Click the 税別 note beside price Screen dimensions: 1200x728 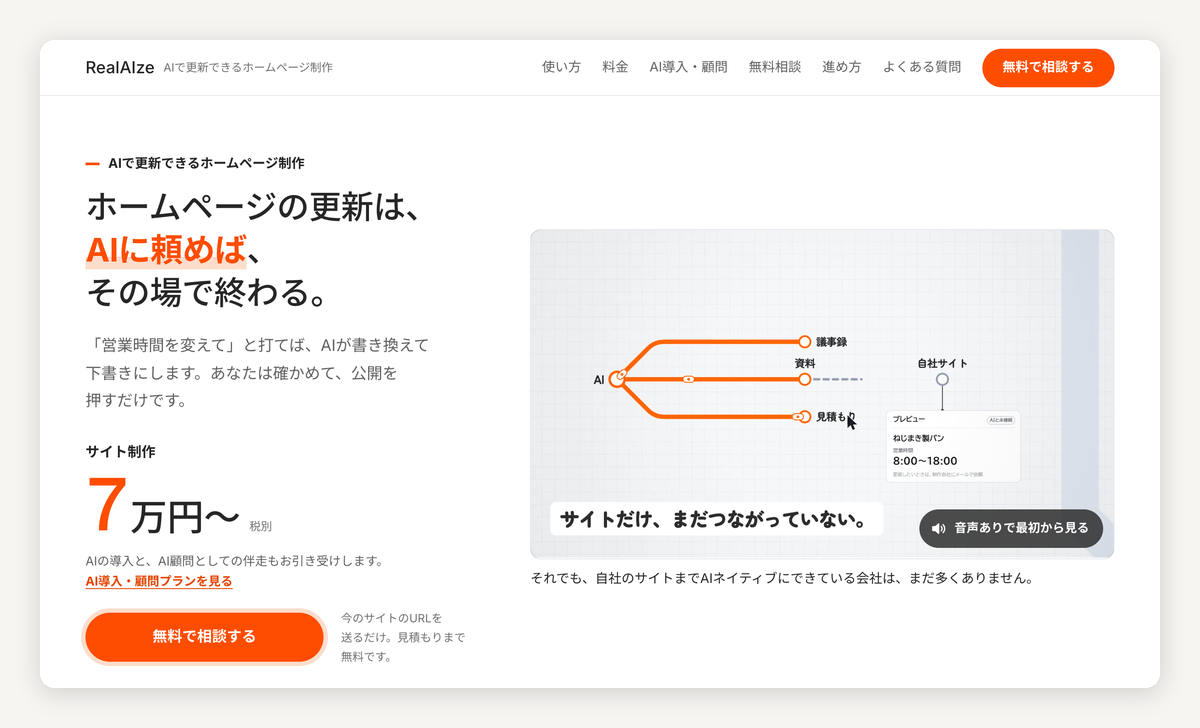[260, 525]
